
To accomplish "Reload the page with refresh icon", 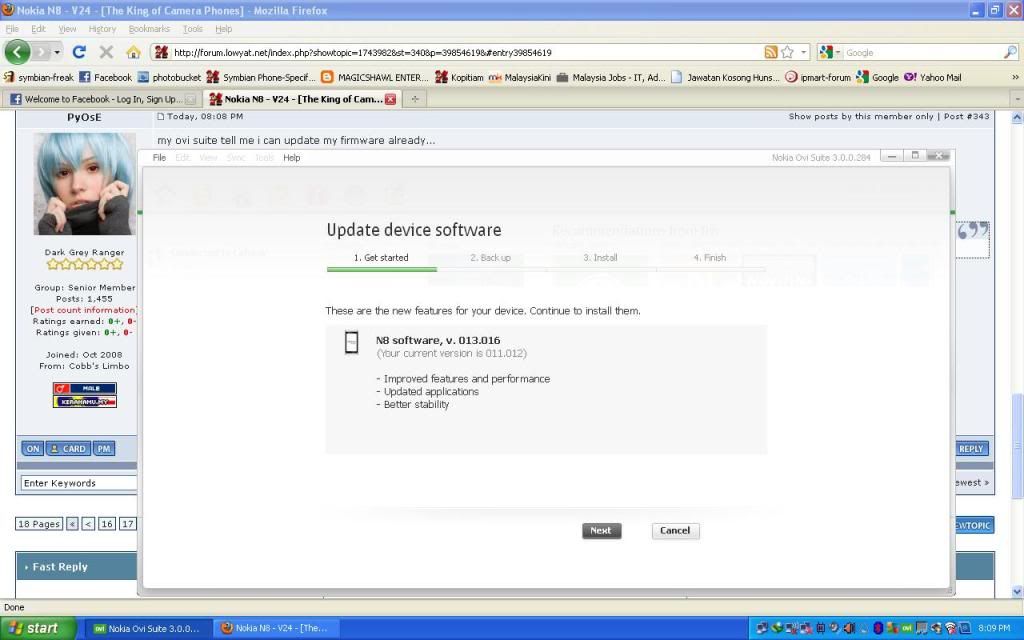I will point(79,52).
